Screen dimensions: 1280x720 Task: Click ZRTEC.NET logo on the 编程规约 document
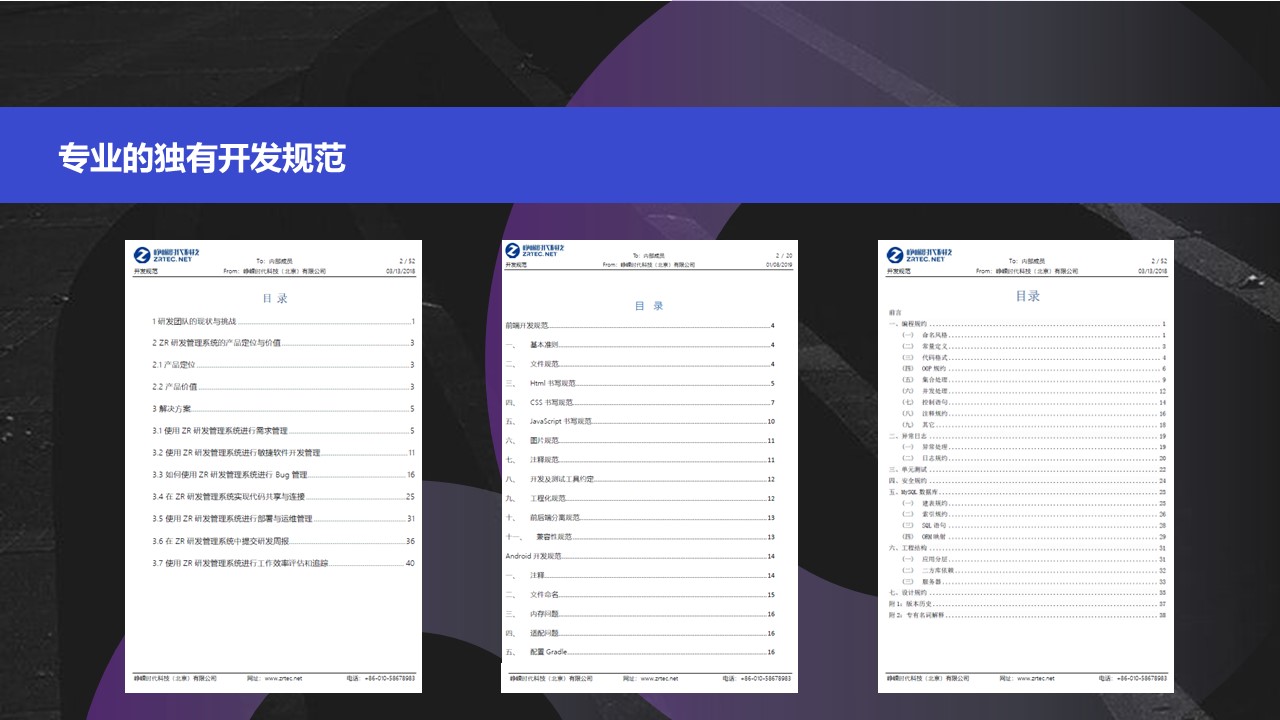[x=920, y=253]
